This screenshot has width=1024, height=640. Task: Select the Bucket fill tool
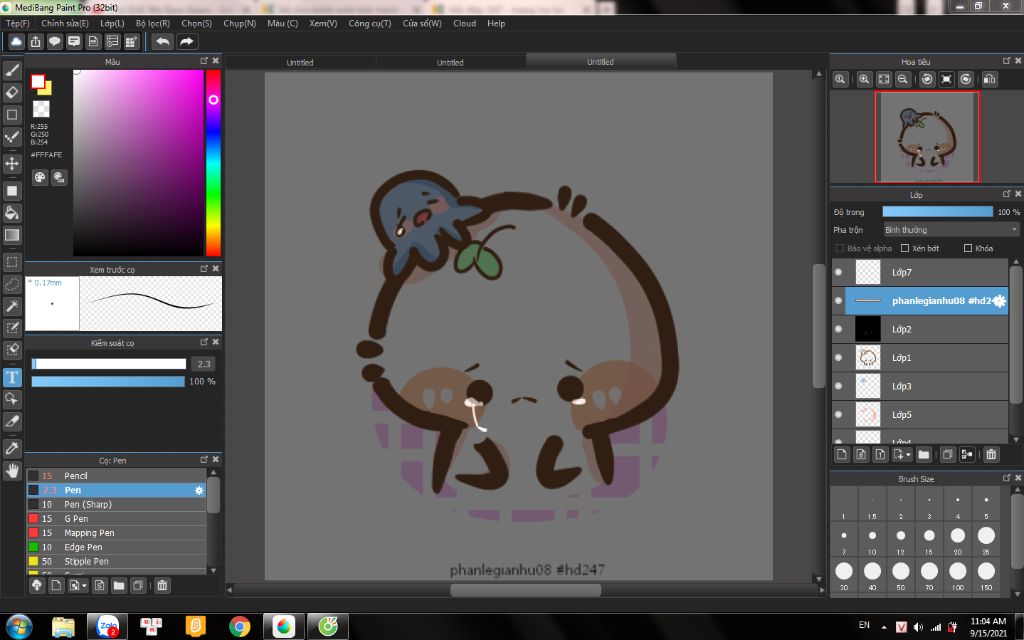click(x=12, y=212)
